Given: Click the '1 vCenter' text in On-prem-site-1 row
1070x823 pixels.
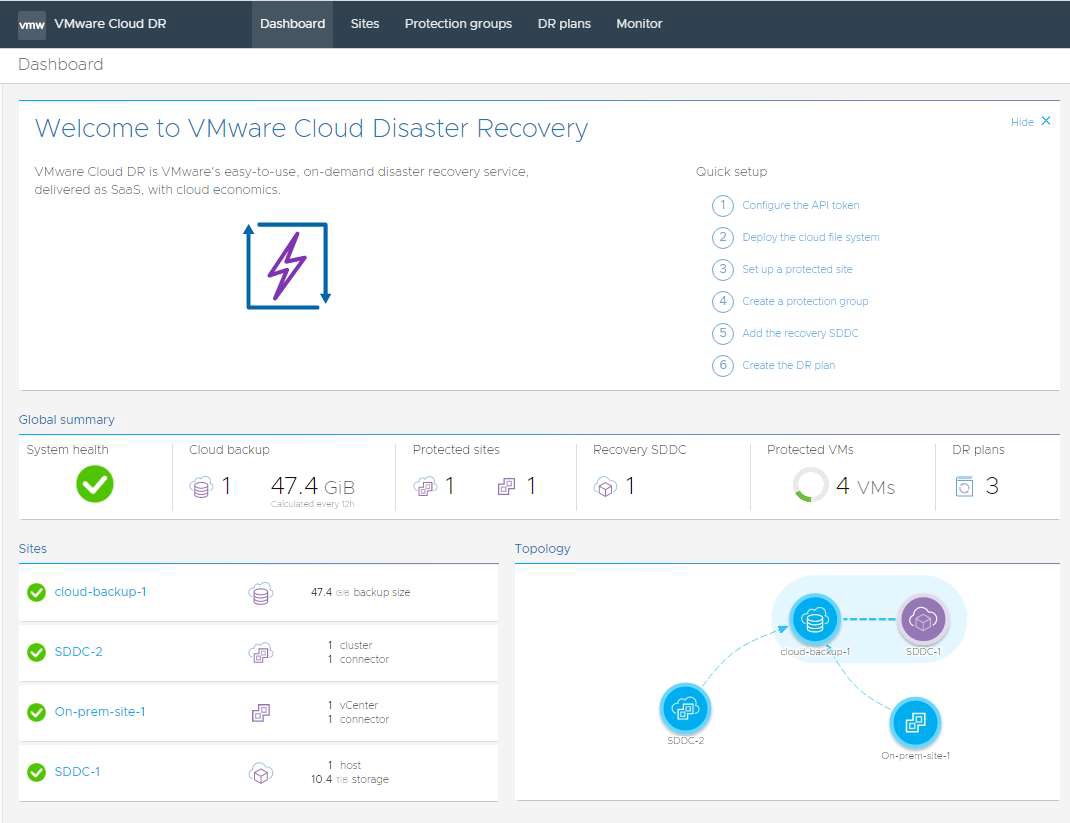Looking at the screenshot, I should (x=353, y=705).
